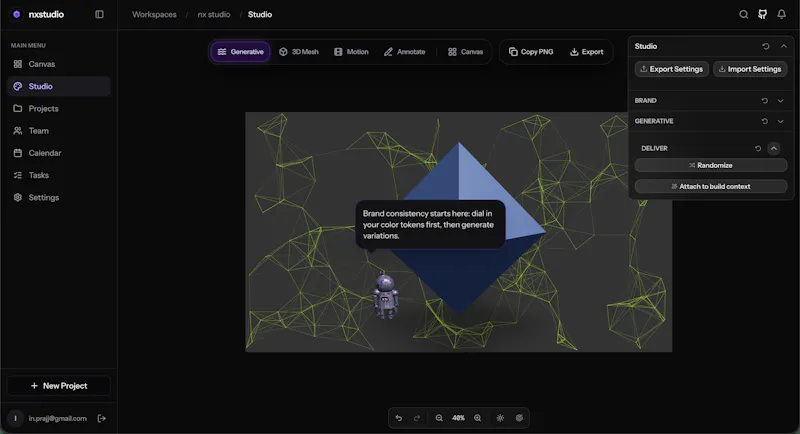Reset the Studio panel settings icon
The image size is (800, 434).
(x=766, y=46)
